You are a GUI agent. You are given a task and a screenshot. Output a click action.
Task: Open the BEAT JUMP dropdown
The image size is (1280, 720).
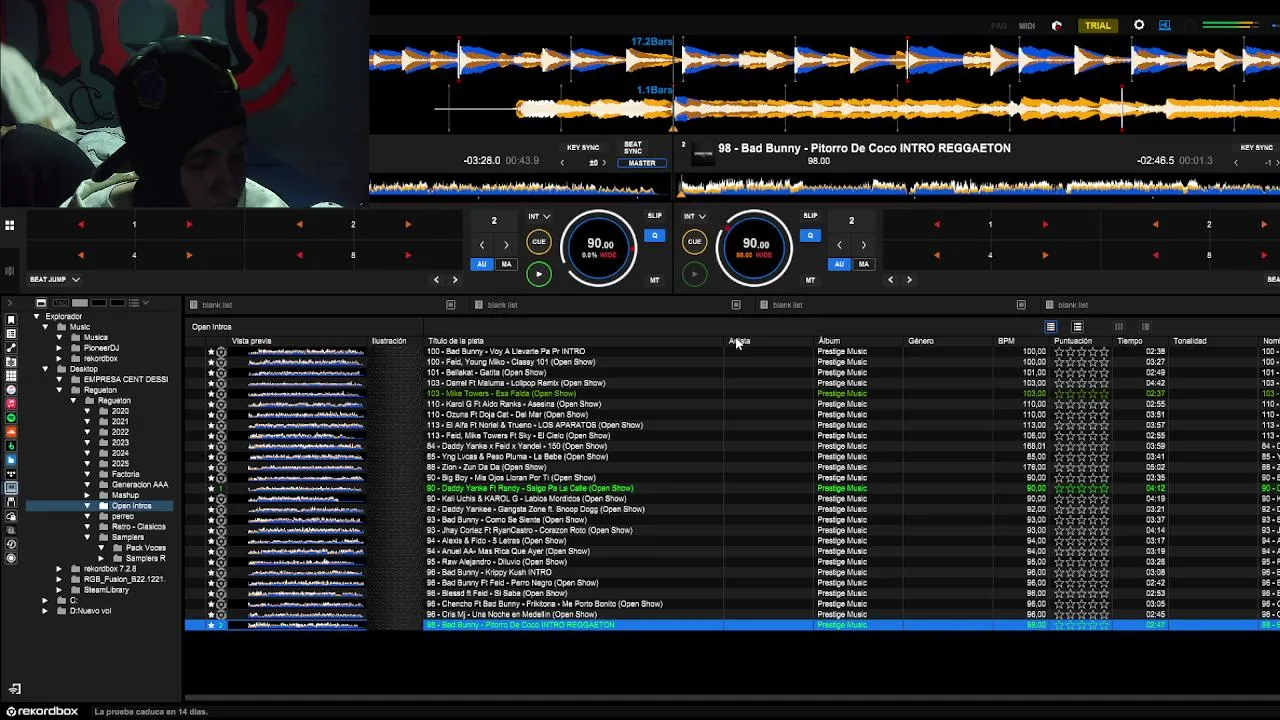(55, 280)
